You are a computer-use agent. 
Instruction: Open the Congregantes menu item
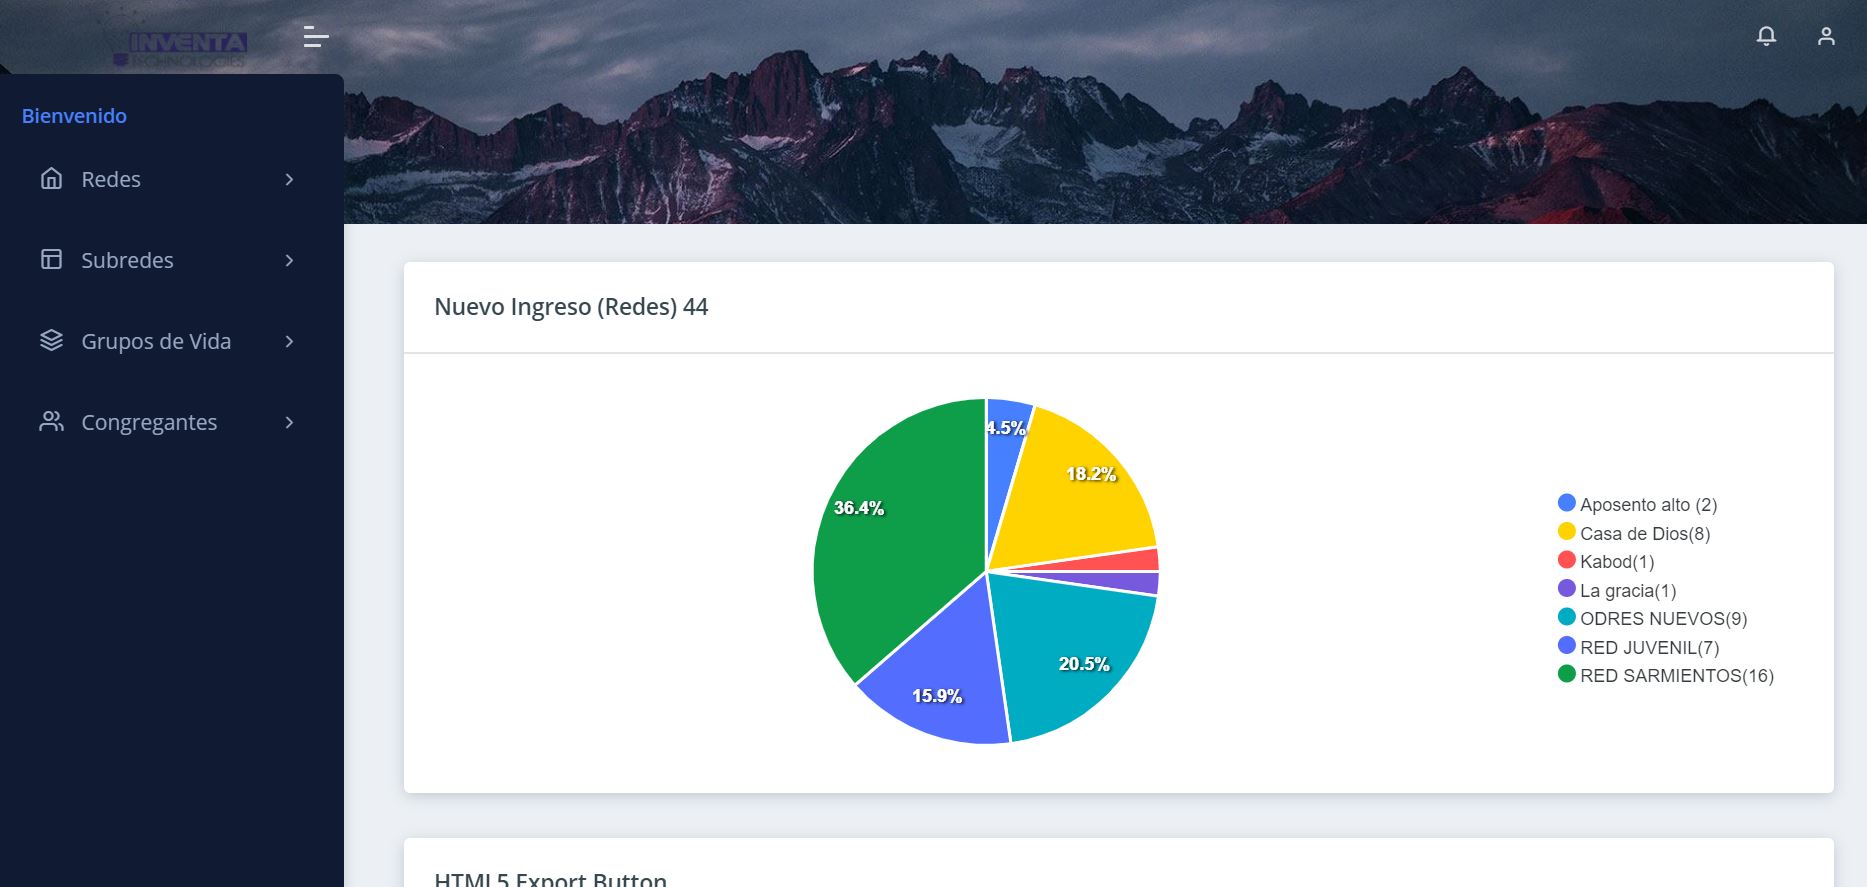[x=149, y=422]
